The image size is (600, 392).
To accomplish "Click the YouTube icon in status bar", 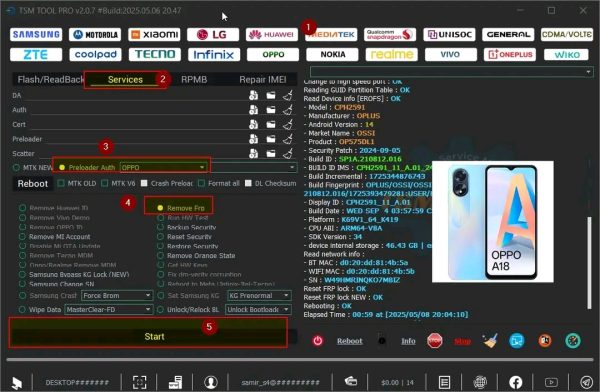I will click(551, 382).
